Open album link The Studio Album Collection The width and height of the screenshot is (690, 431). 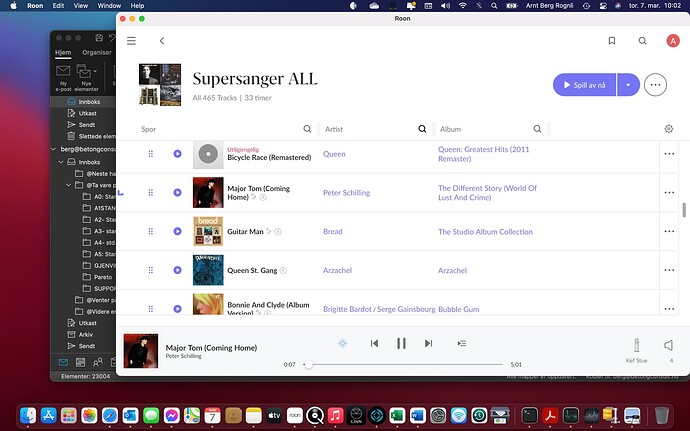pos(485,232)
